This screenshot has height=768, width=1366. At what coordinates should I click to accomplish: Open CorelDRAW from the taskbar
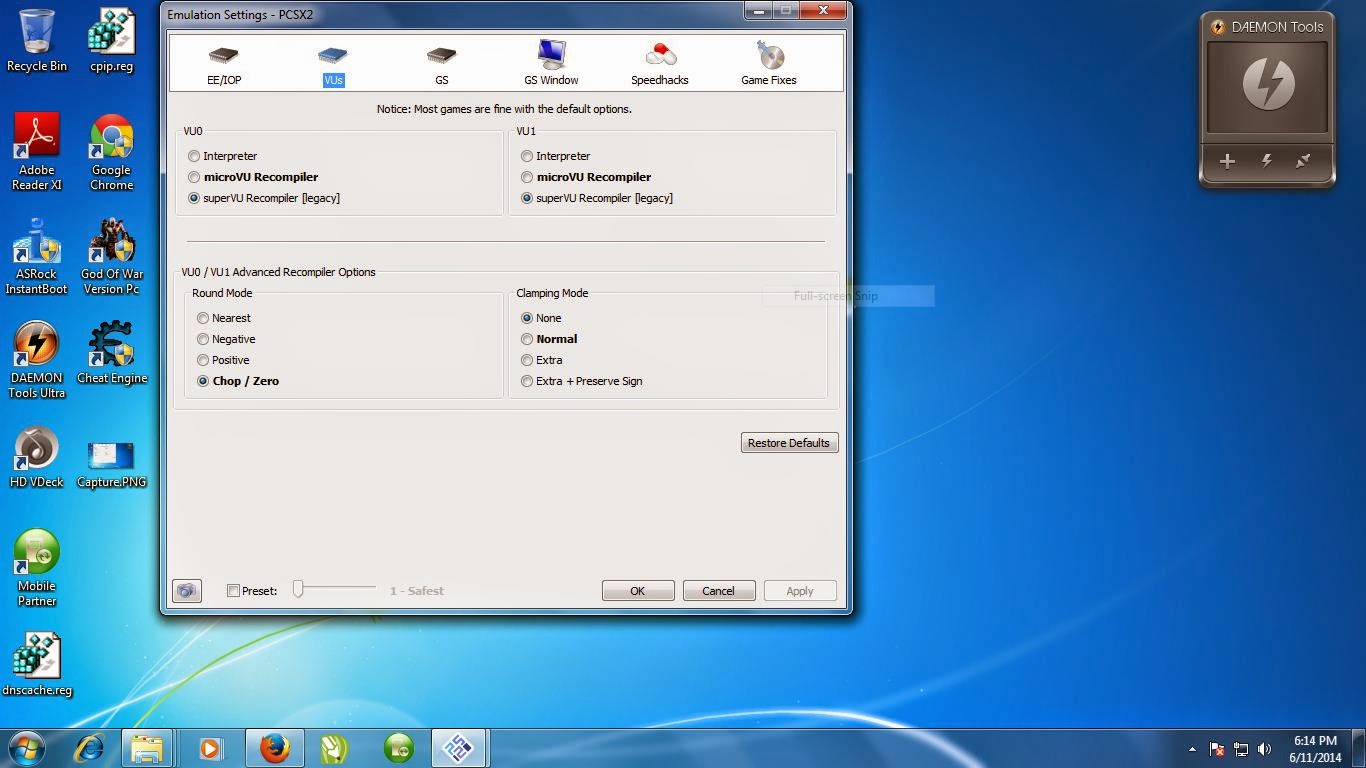point(334,748)
